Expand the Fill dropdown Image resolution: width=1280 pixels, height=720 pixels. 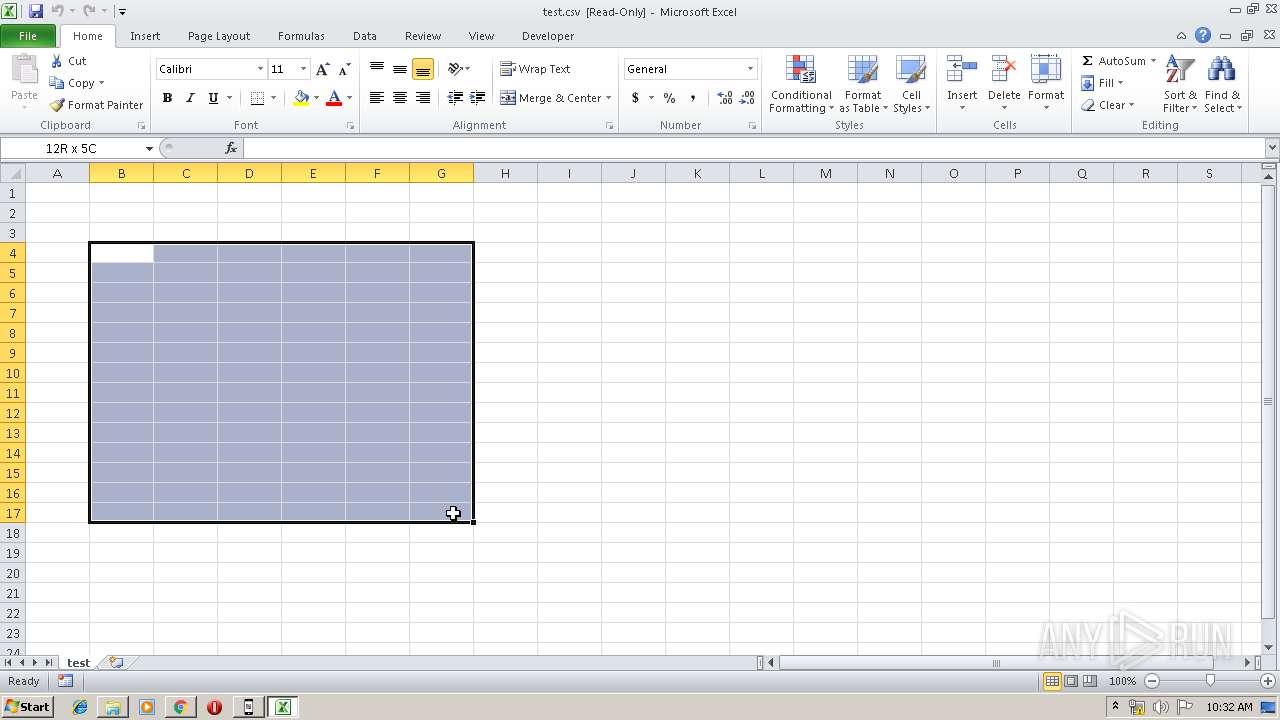[1121, 83]
